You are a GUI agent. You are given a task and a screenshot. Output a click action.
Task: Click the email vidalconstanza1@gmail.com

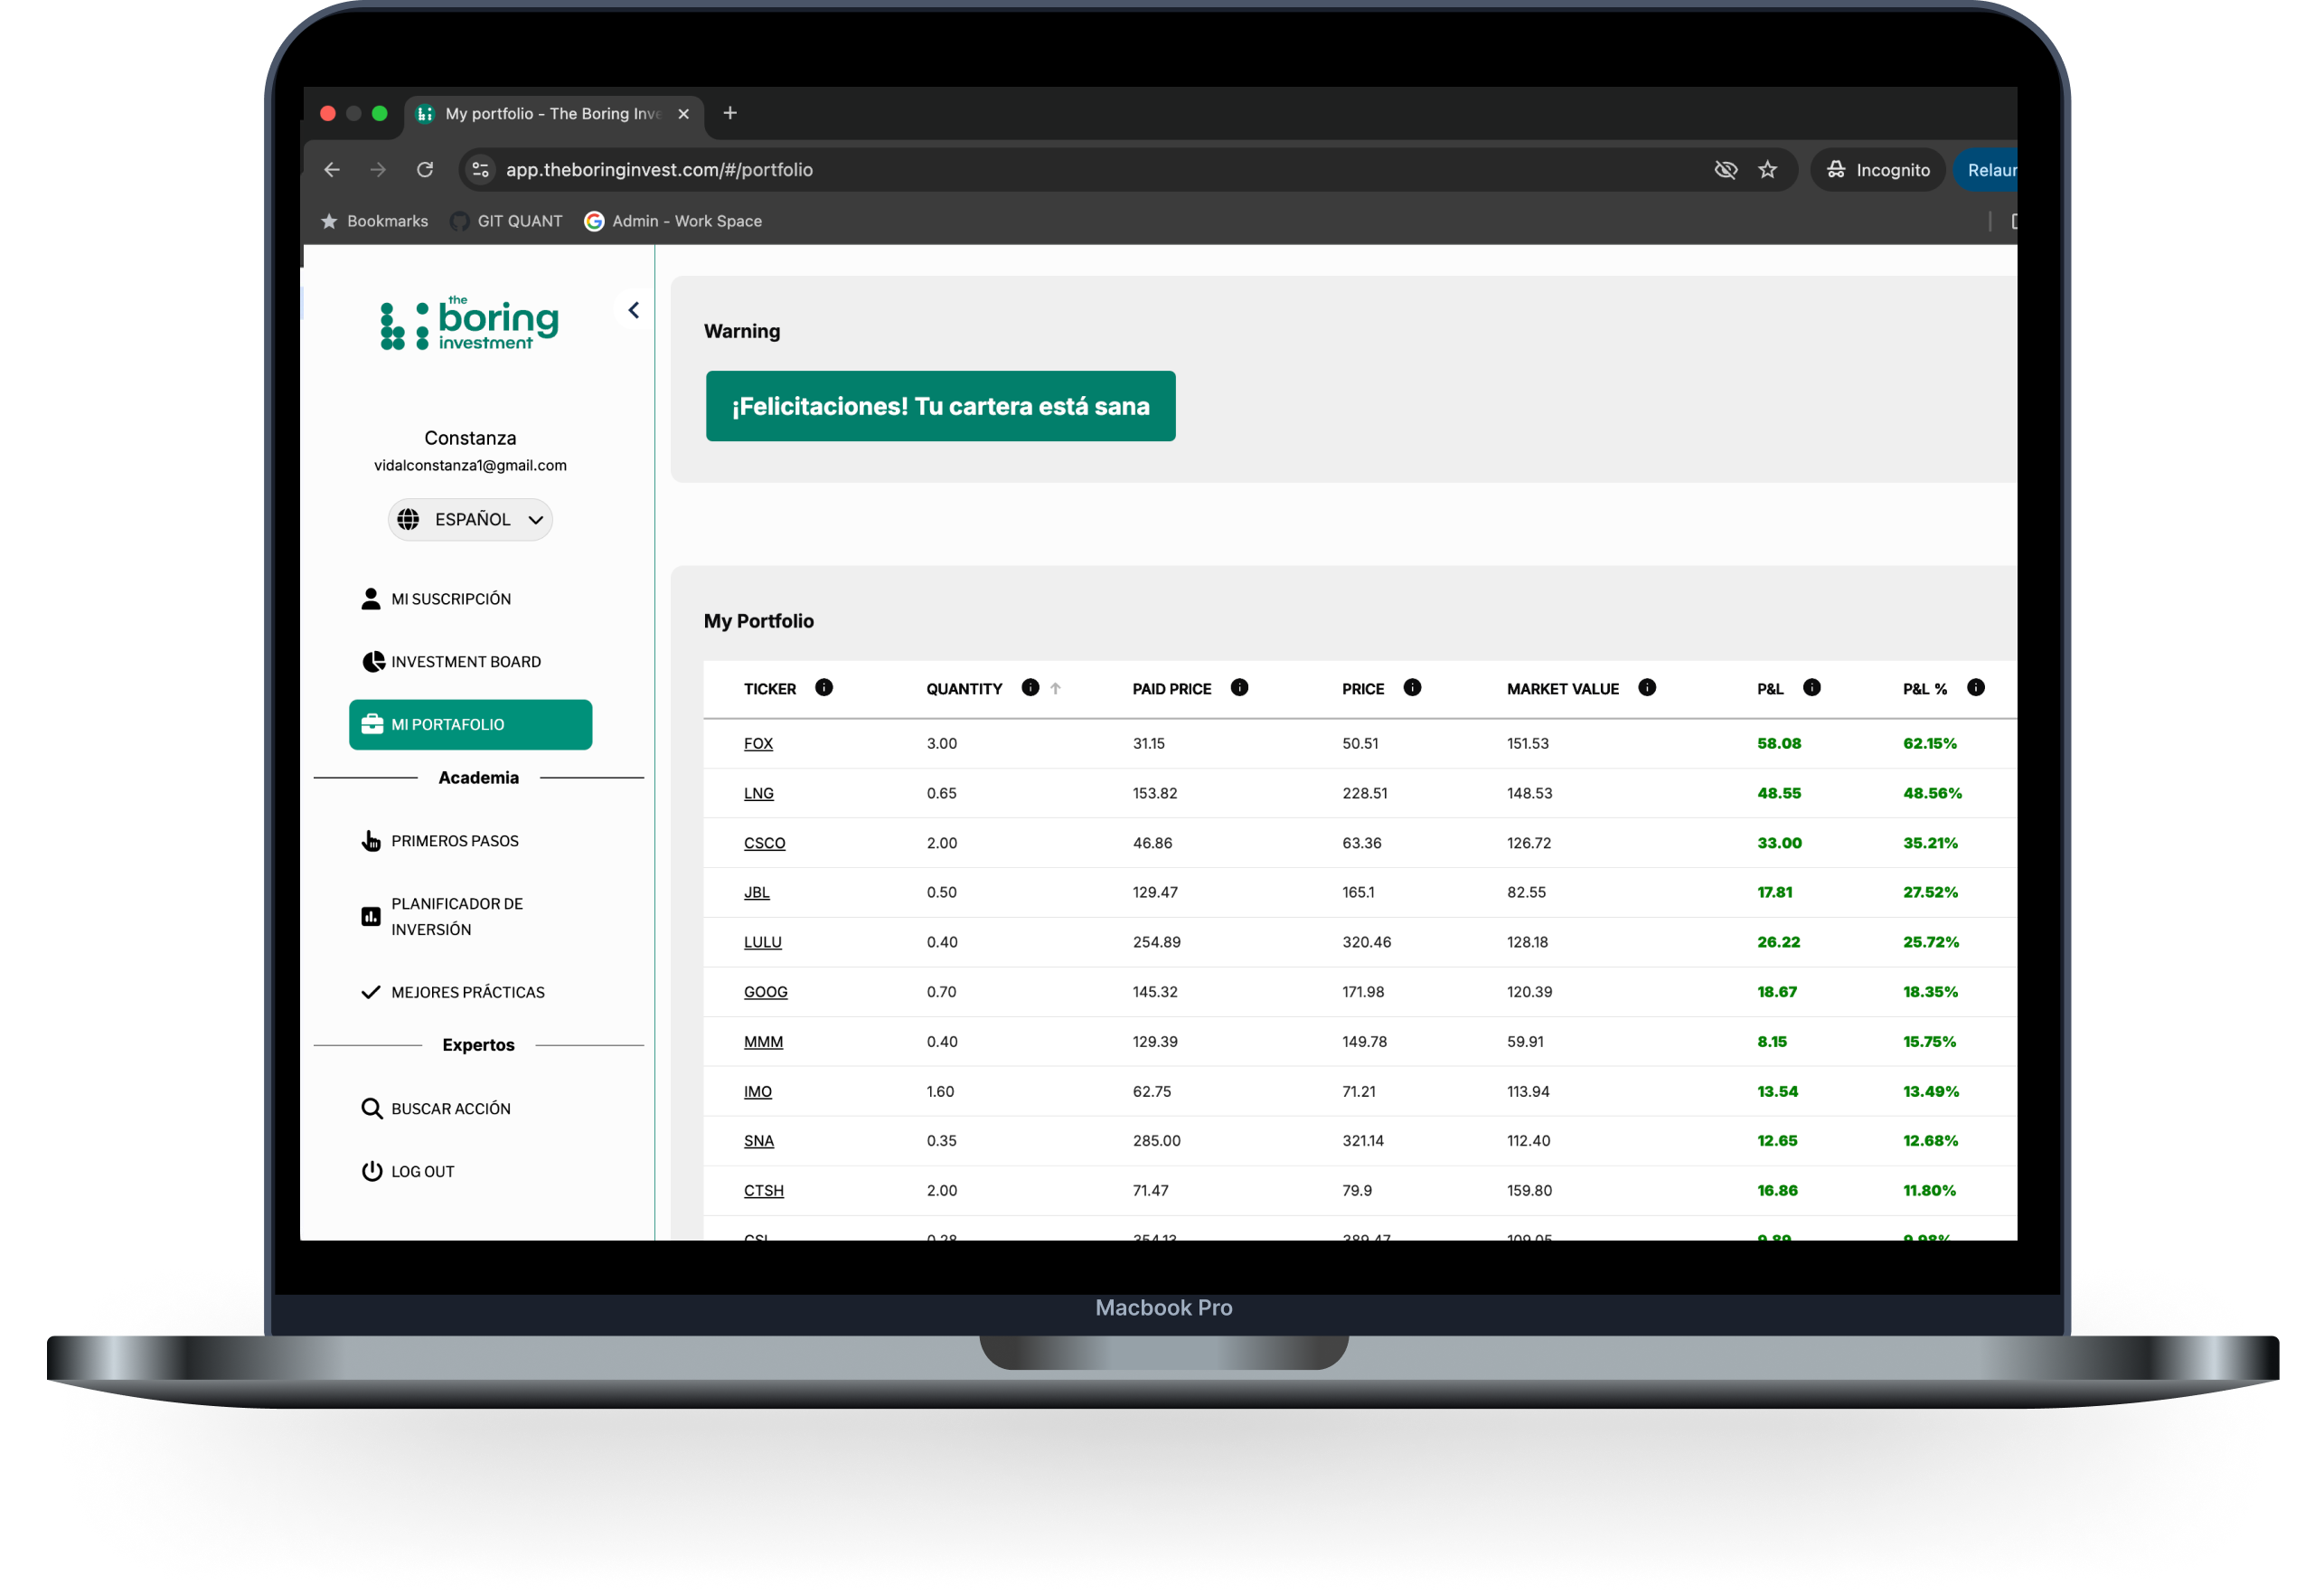click(470, 466)
